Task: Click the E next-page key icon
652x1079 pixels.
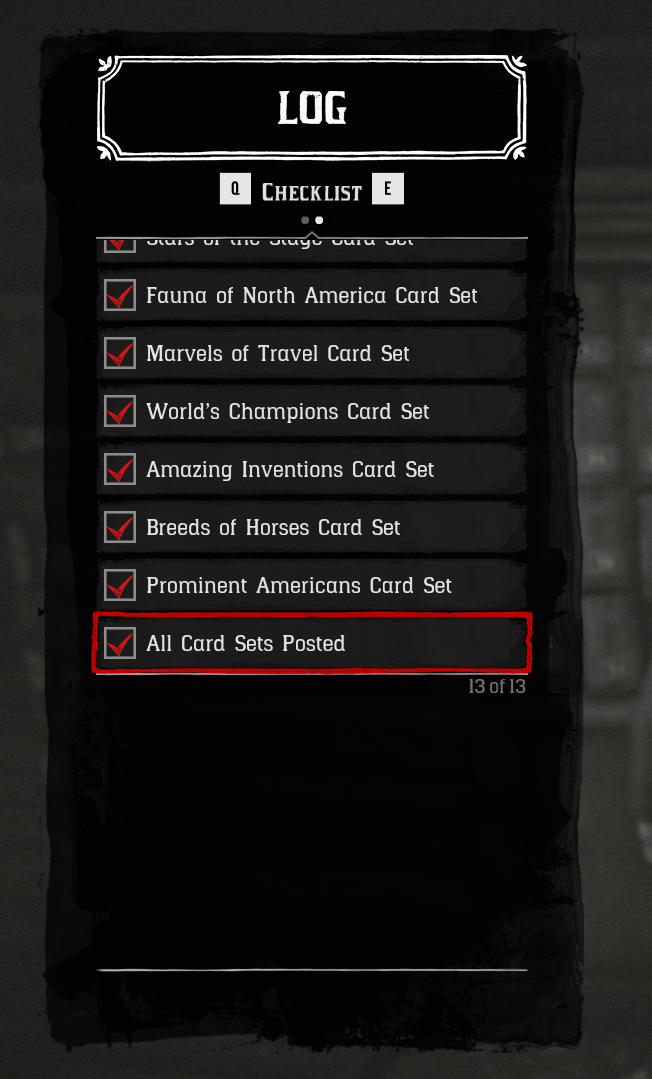Action: (x=388, y=189)
